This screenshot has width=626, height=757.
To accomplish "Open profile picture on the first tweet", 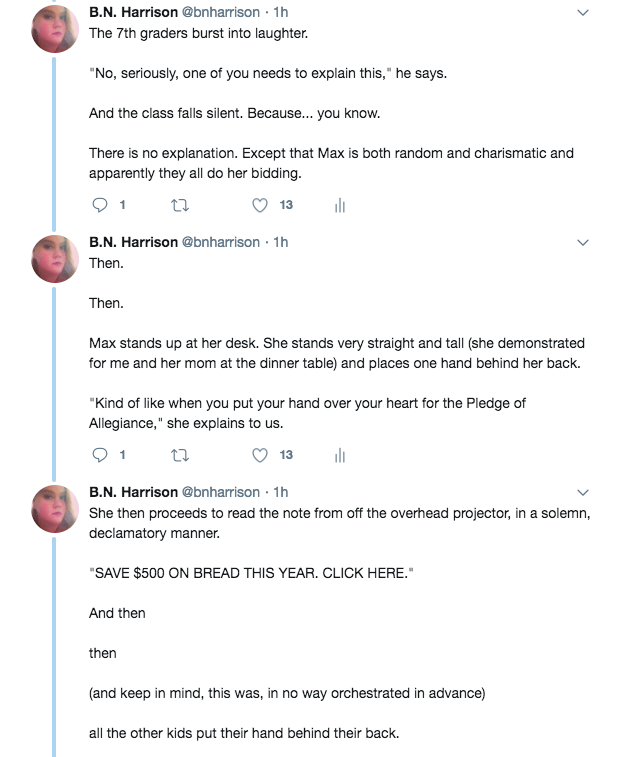I will tap(55, 30).
